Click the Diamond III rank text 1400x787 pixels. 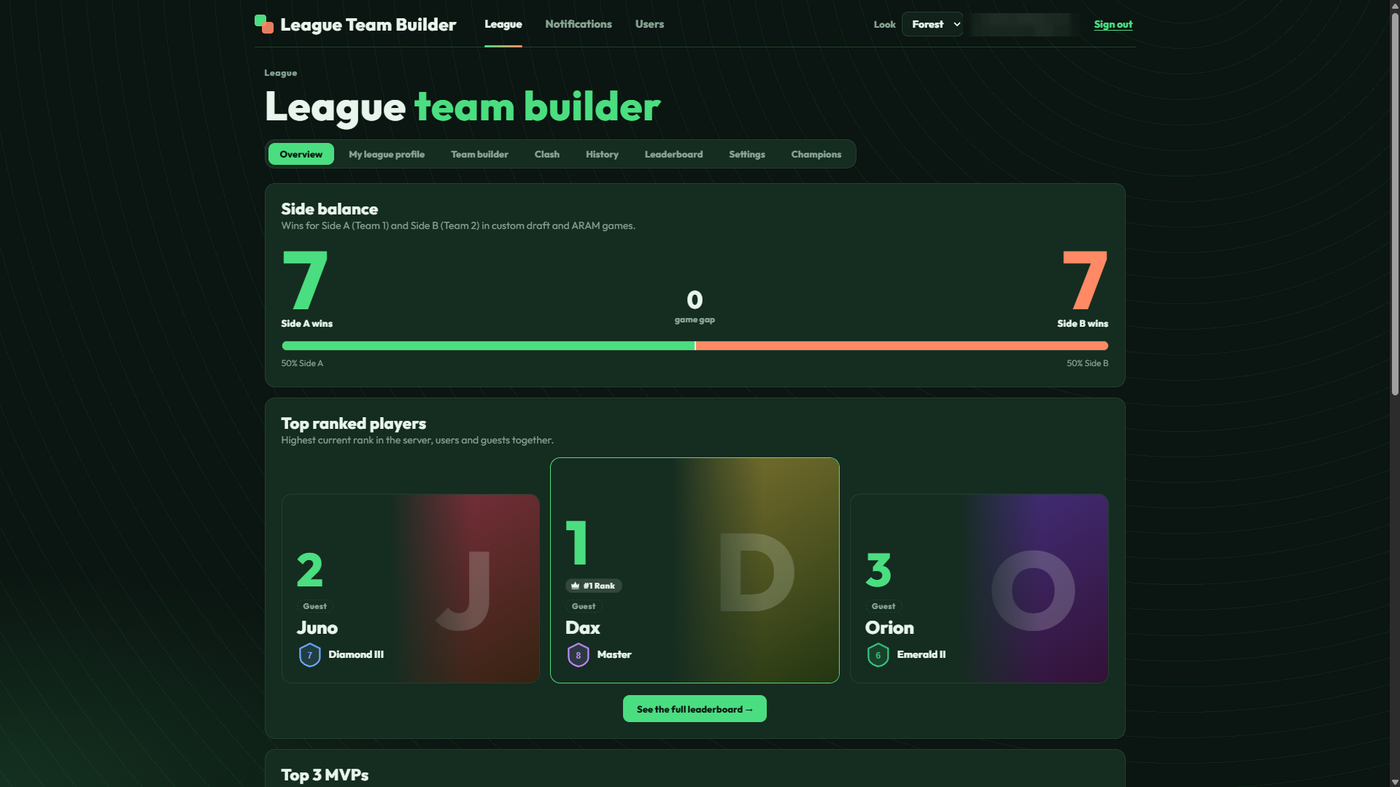[356, 655]
